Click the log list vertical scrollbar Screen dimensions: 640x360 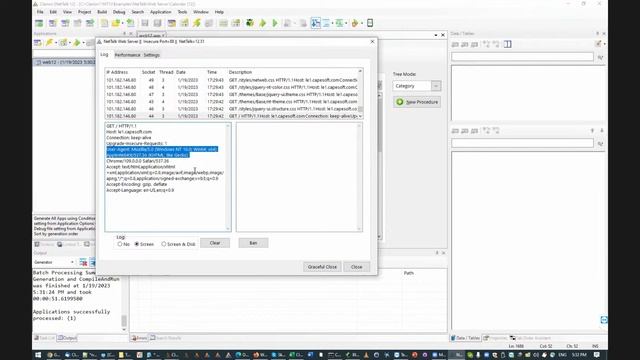[360, 94]
